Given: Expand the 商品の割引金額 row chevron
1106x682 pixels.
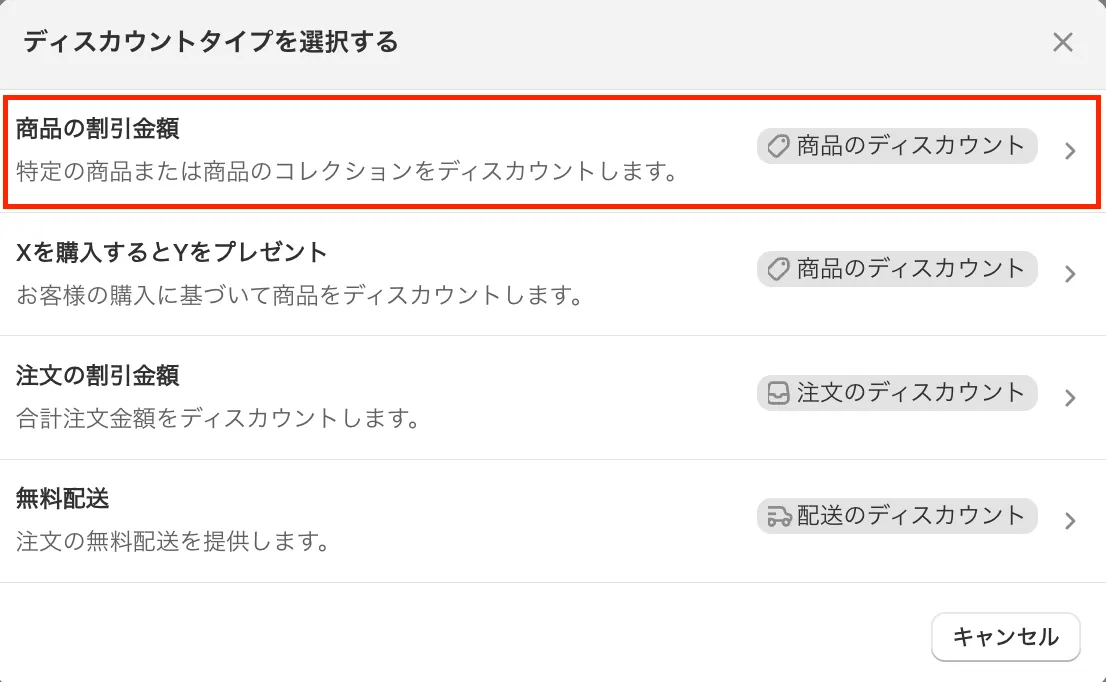Looking at the screenshot, I should click(1070, 152).
